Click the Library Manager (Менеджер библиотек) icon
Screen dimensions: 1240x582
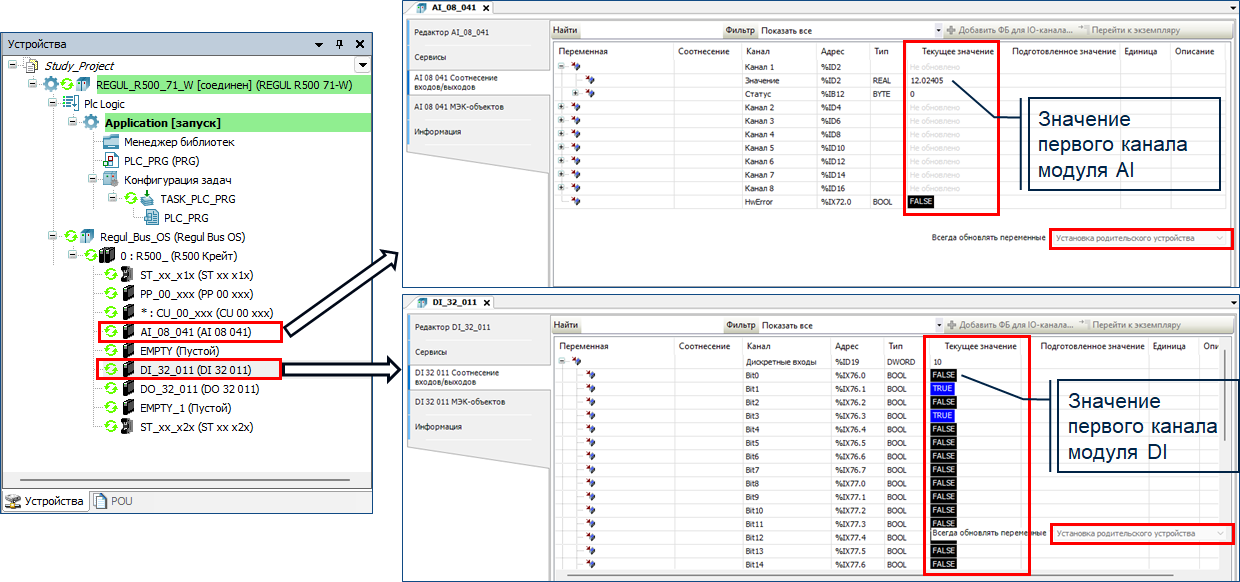click(111, 142)
